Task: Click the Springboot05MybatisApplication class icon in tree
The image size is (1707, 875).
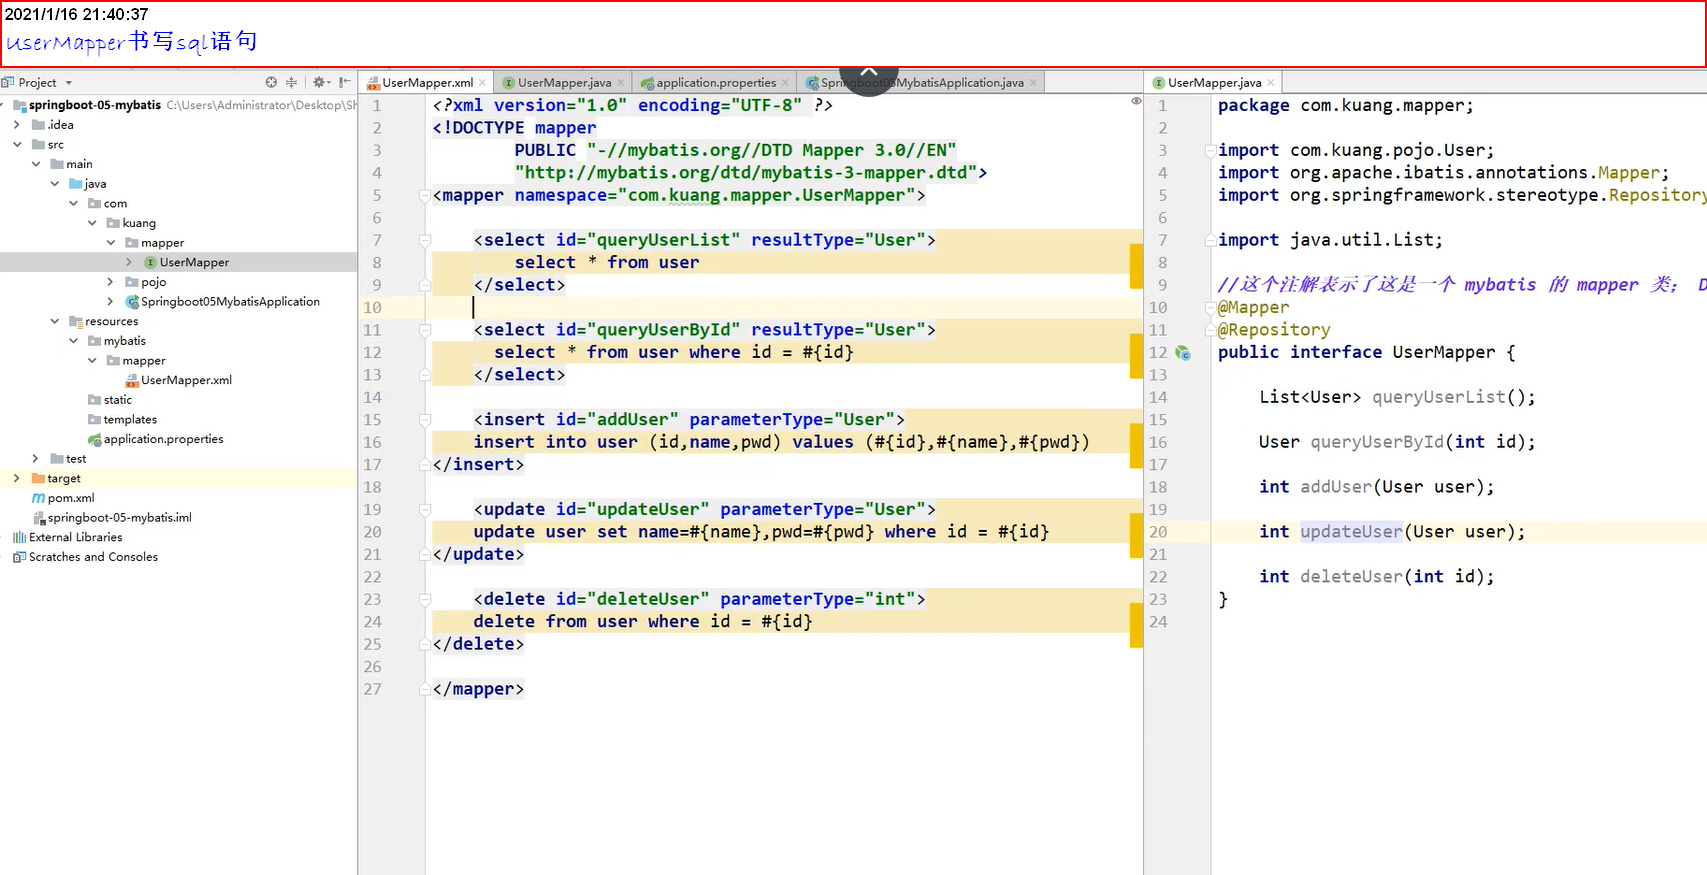Action: pyautogui.click(x=132, y=301)
